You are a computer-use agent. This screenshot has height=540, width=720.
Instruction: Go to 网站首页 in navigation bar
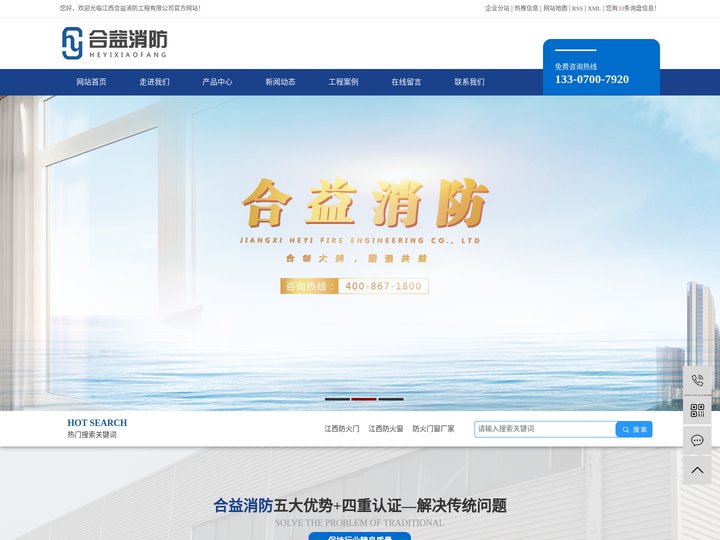click(x=91, y=82)
